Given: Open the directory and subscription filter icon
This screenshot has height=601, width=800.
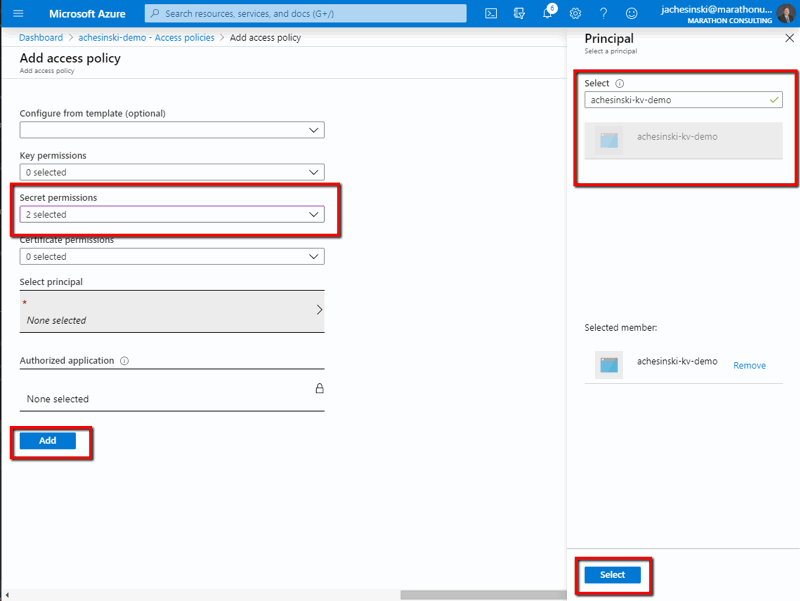Looking at the screenshot, I should pos(519,14).
